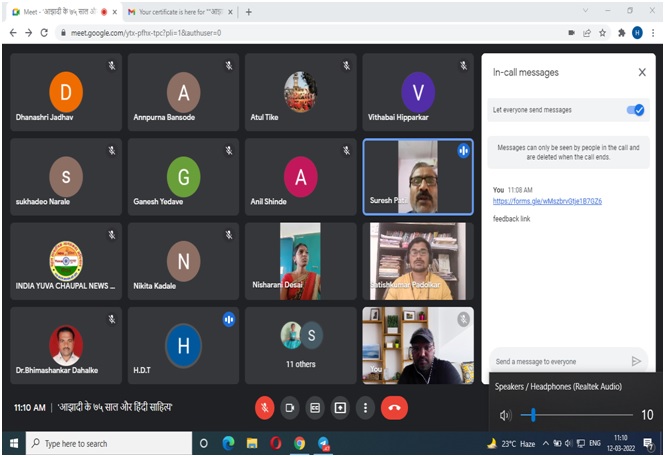Open a new browser tab
The image size is (665, 457).
pos(248,12)
